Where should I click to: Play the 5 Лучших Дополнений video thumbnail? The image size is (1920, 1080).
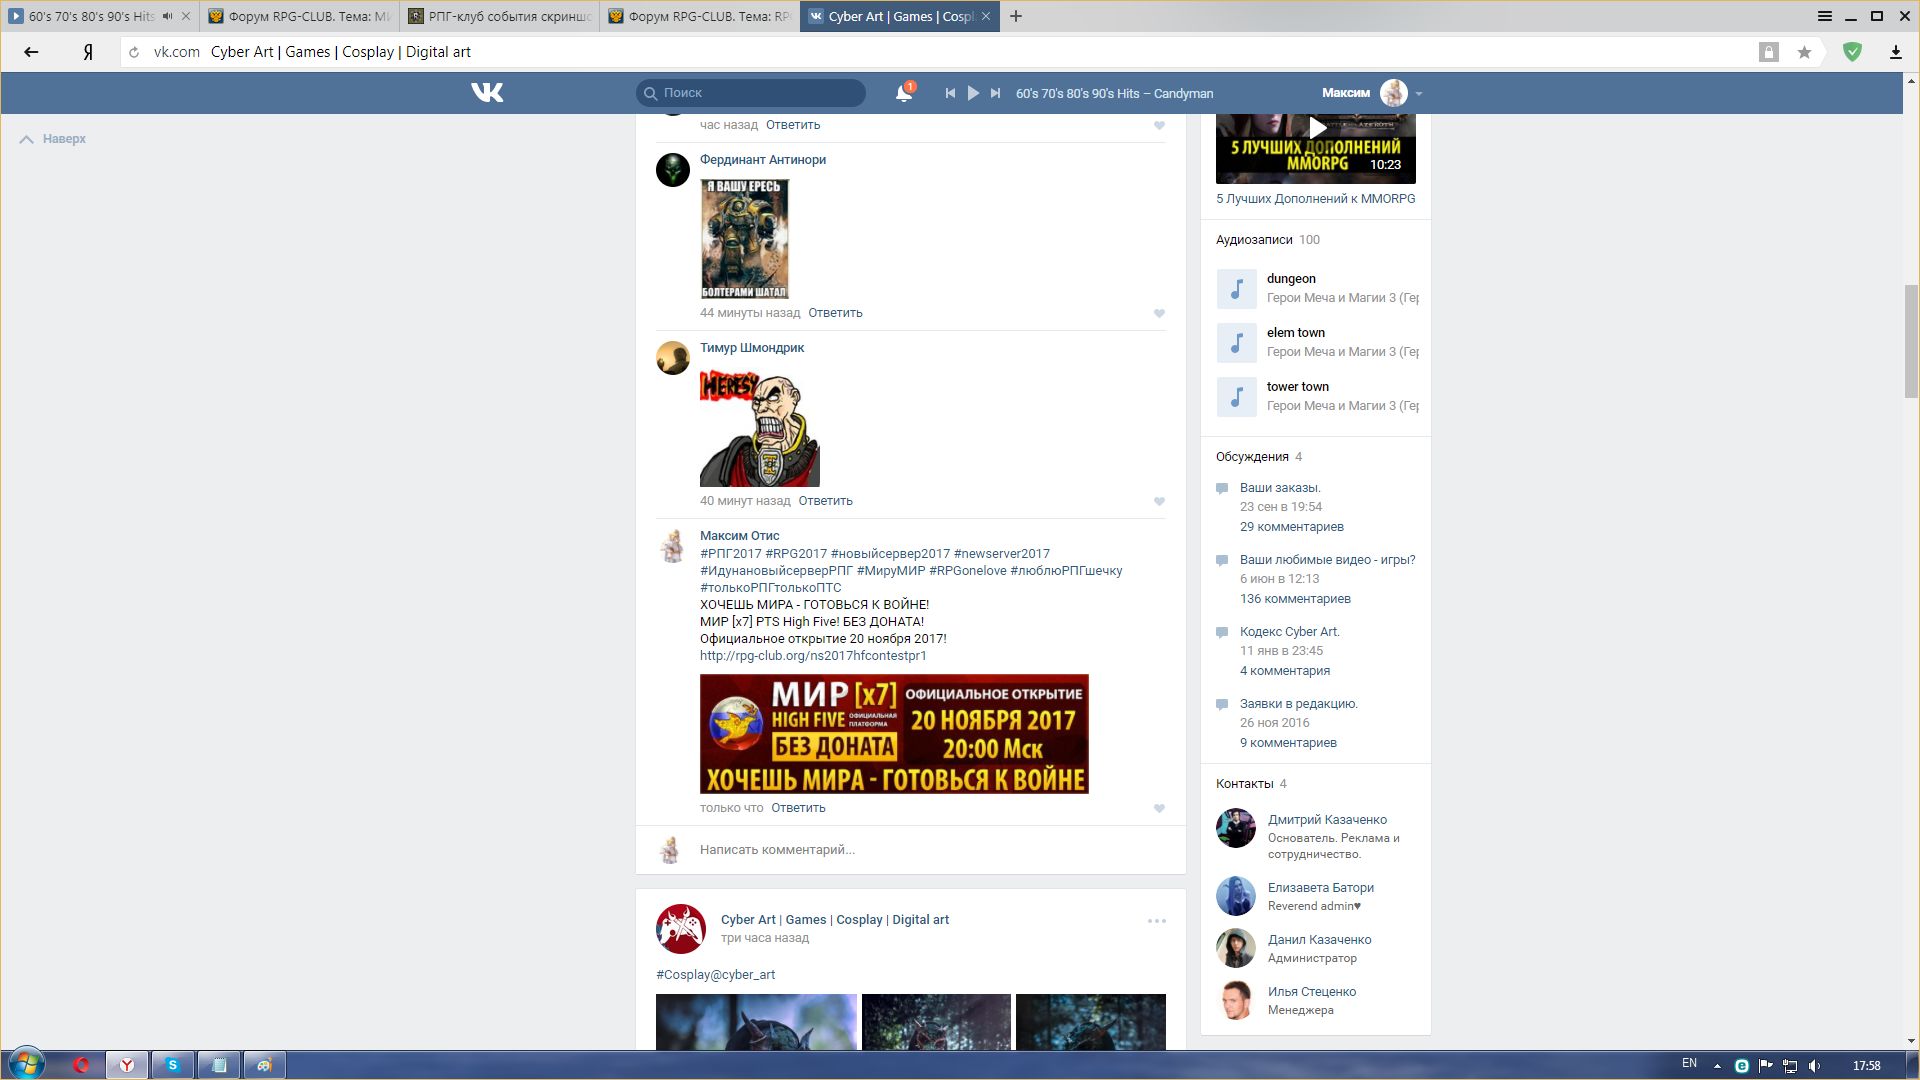pyautogui.click(x=1316, y=129)
